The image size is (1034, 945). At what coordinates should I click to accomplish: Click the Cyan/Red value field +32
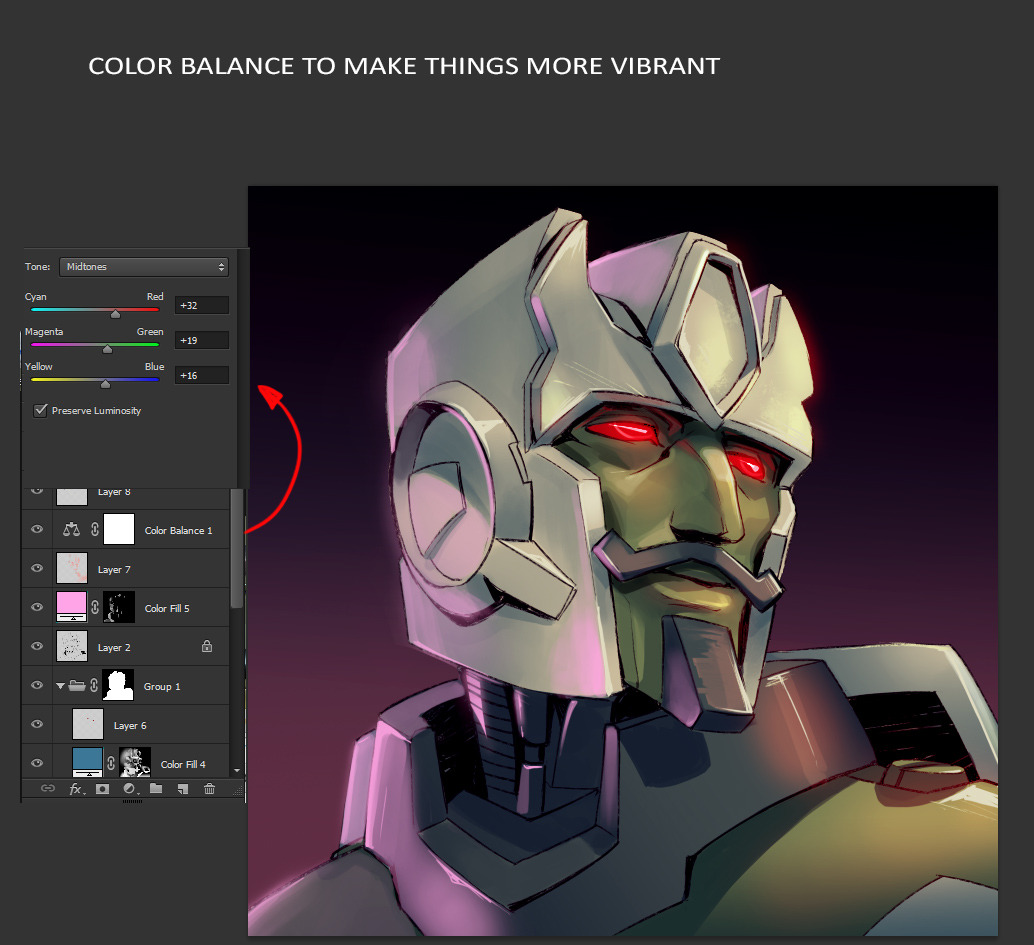(x=202, y=305)
